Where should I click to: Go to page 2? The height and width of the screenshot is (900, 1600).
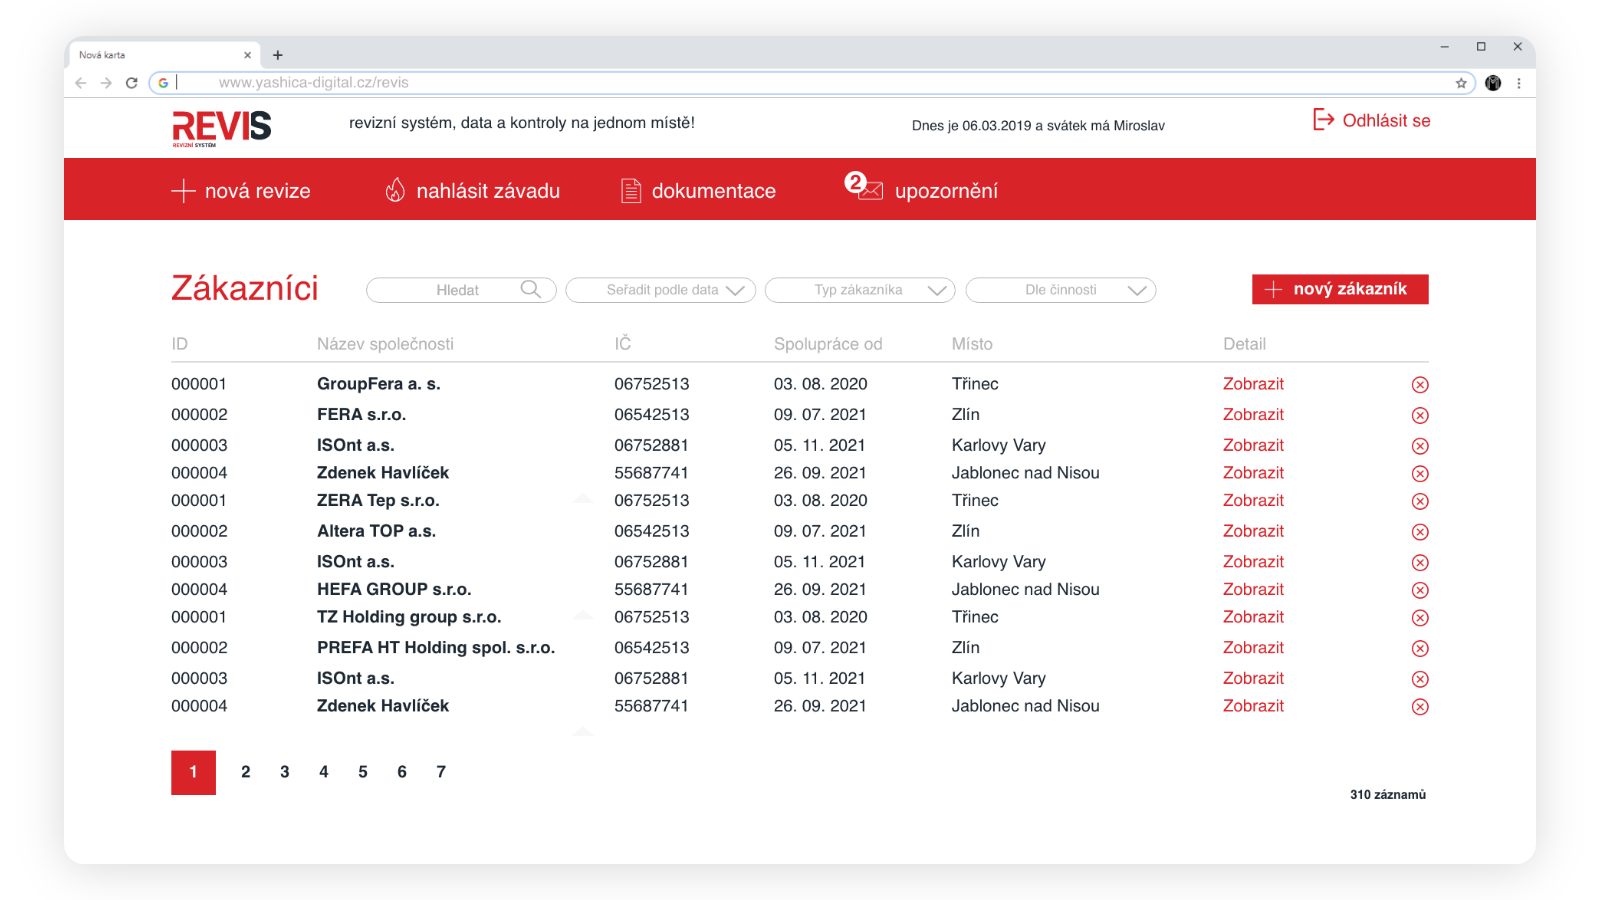click(x=245, y=772)
